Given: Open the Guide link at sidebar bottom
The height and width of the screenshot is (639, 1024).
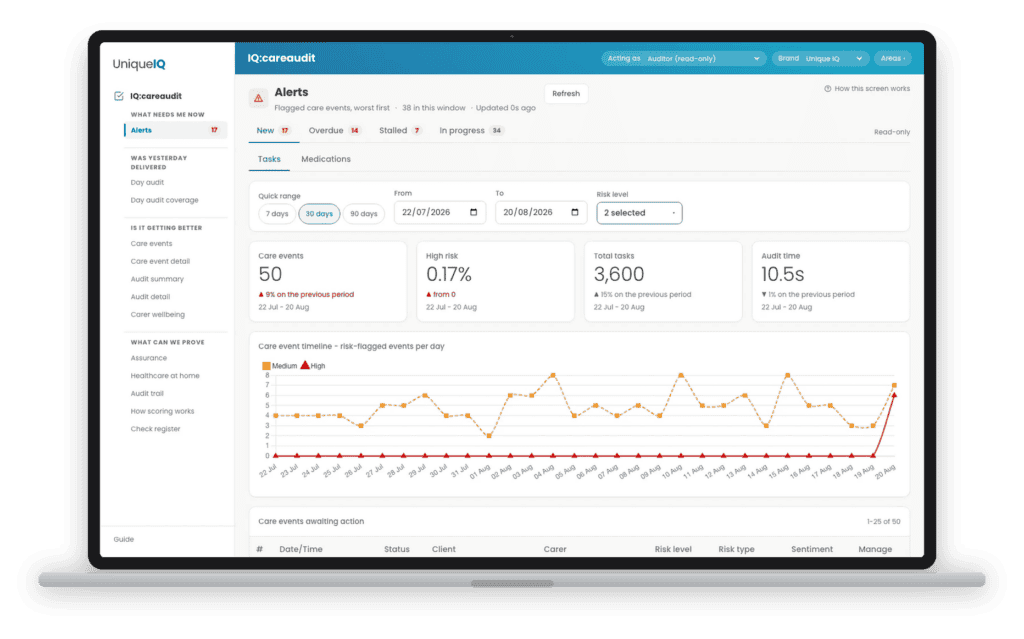Looking at the screenshot, I should tap(123, 540).
